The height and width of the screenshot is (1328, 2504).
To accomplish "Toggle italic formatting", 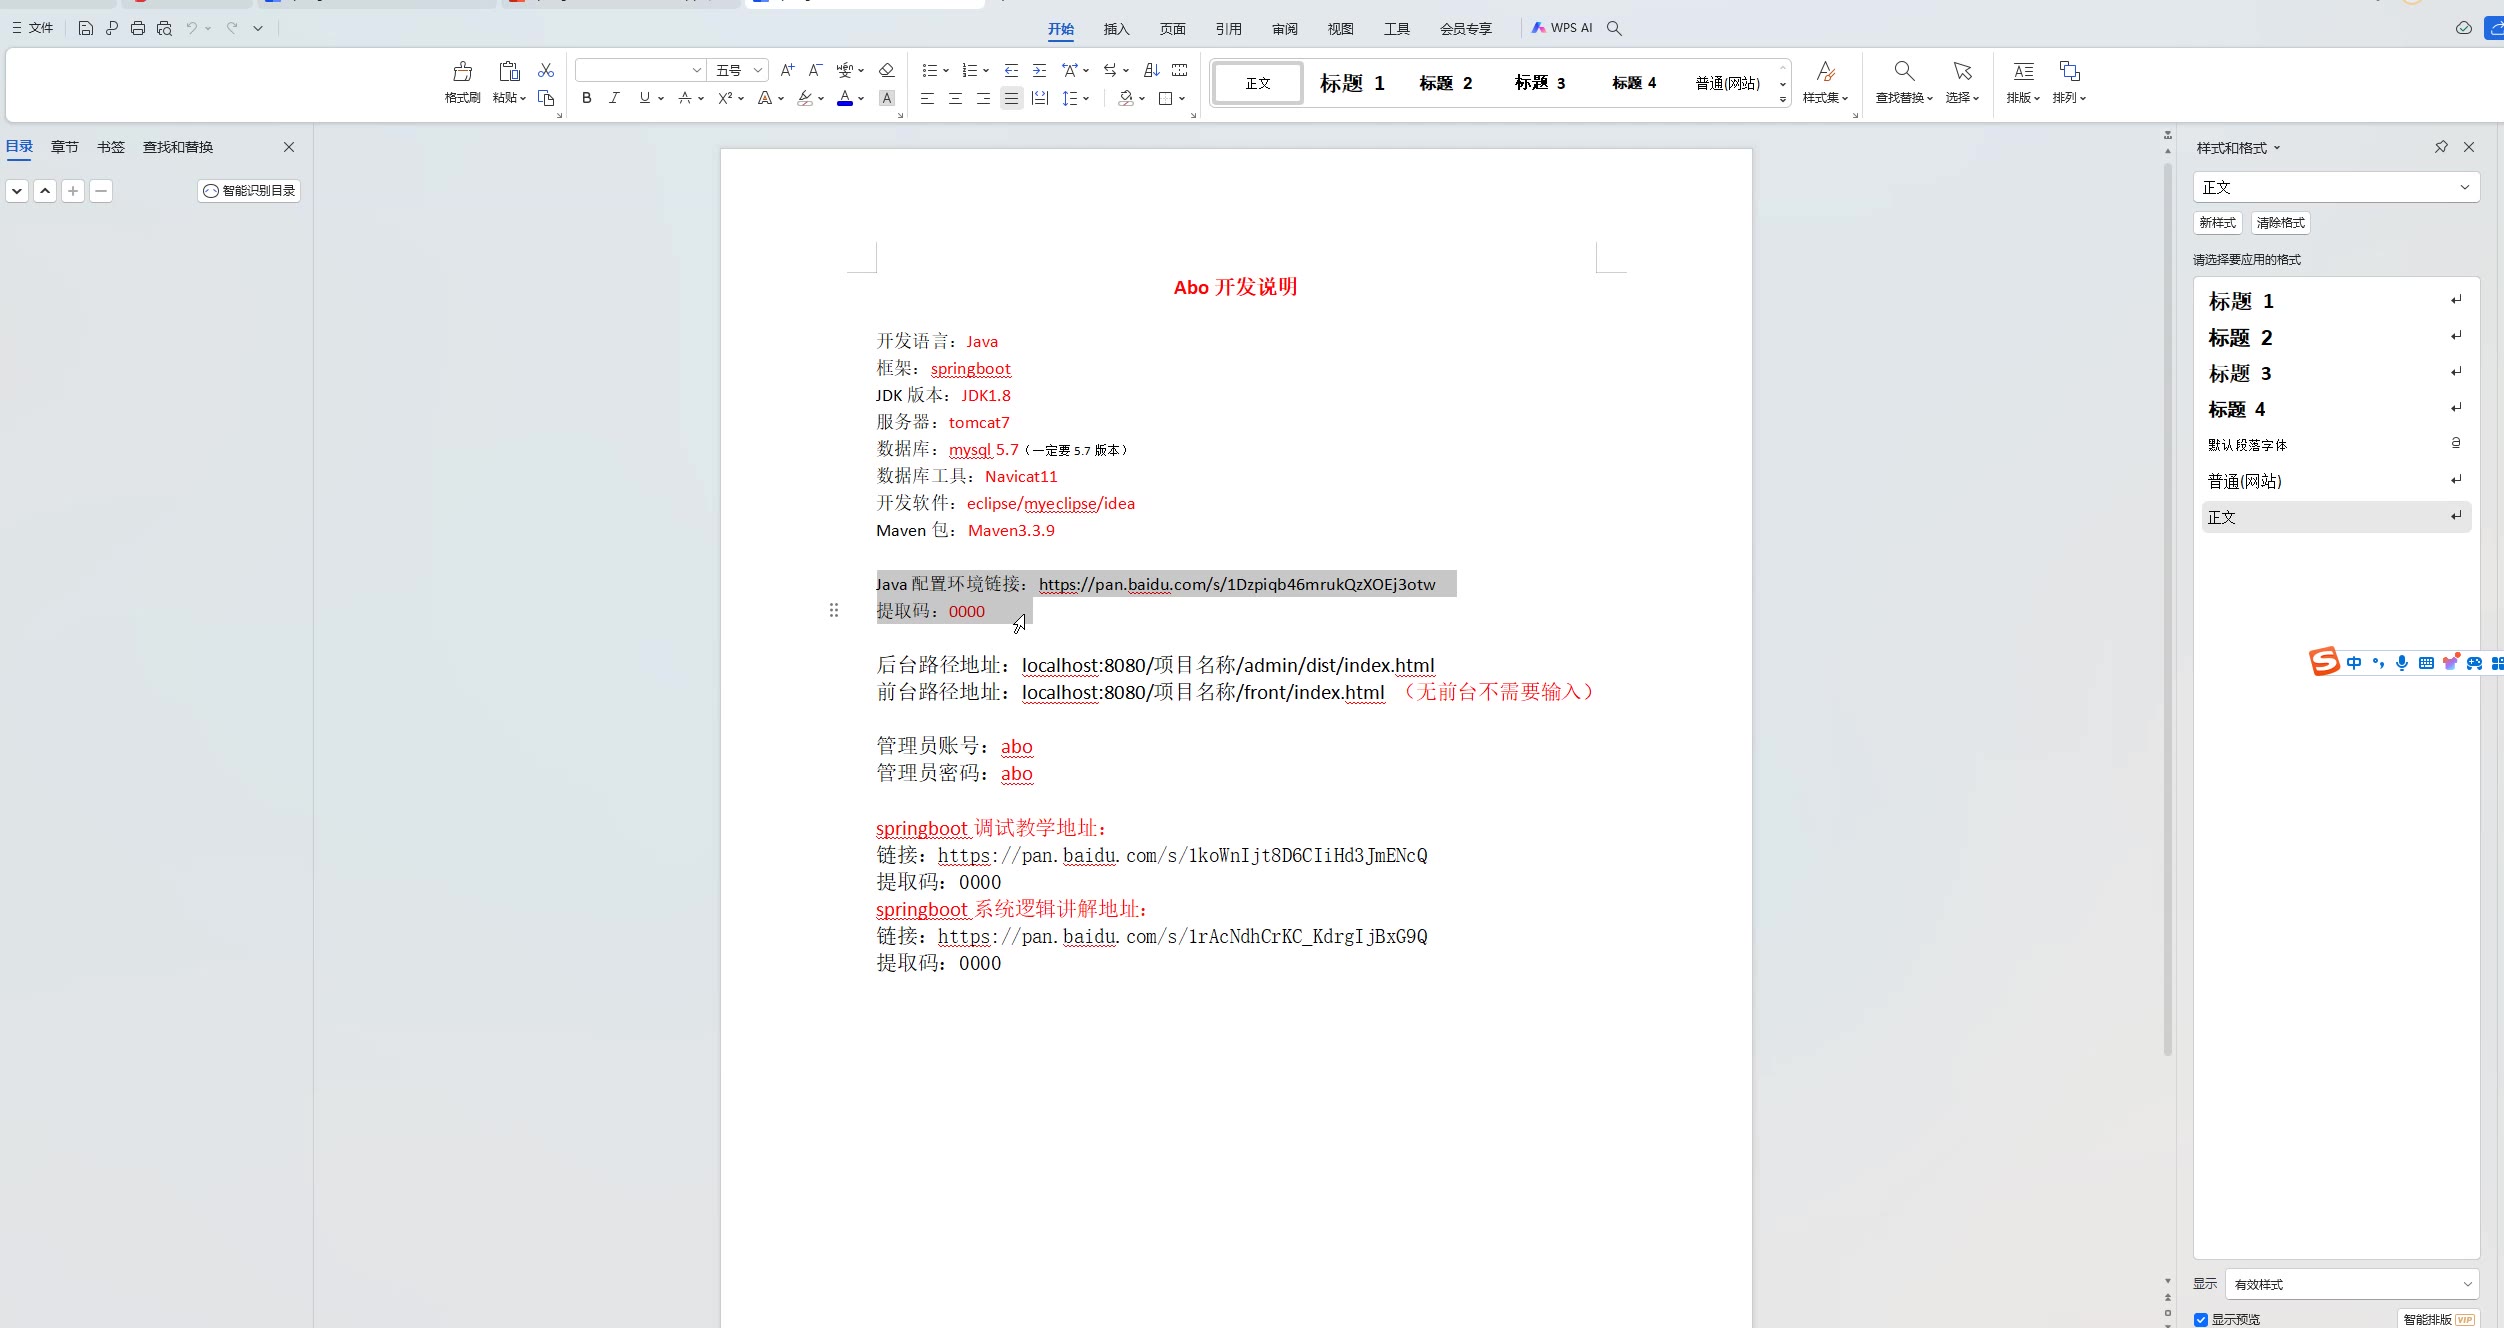I will pos(614,98).
